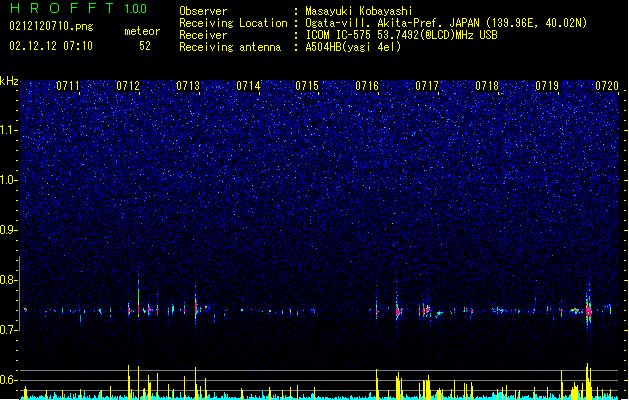Click the Observer name Masayuki Kobayashi

coord(359,11)
